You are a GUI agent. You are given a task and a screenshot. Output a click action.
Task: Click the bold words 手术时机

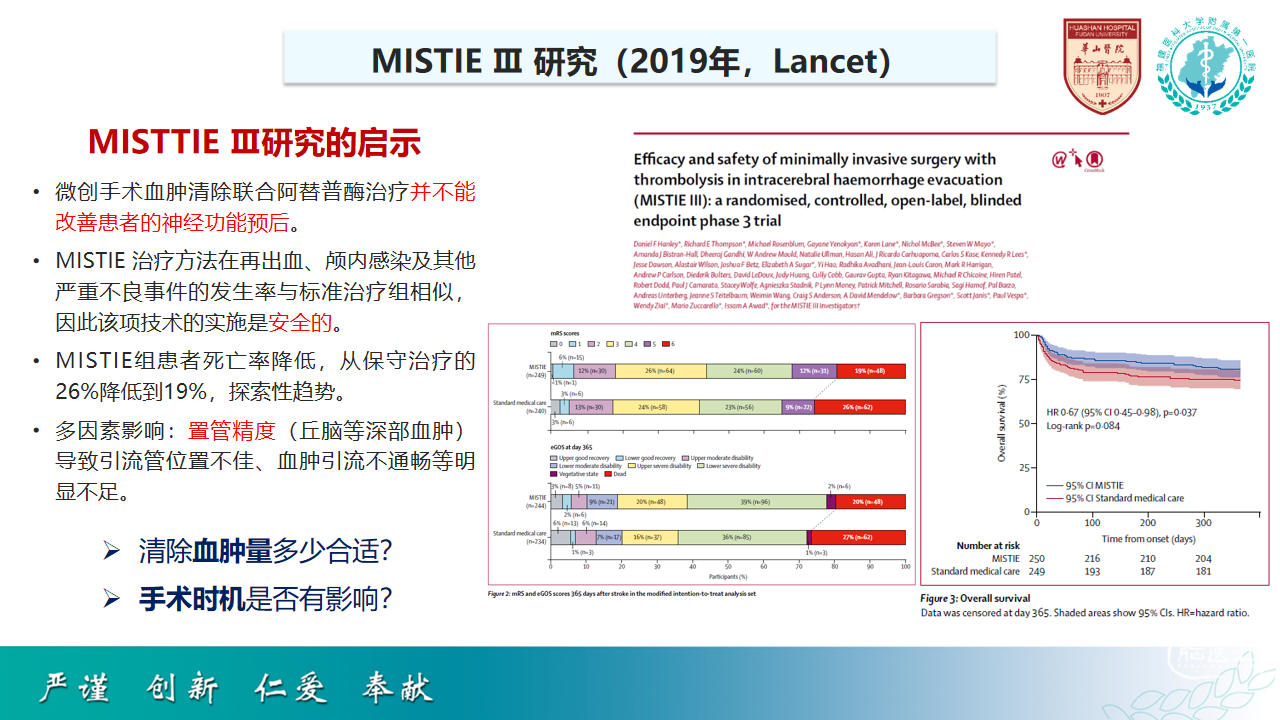192,599
